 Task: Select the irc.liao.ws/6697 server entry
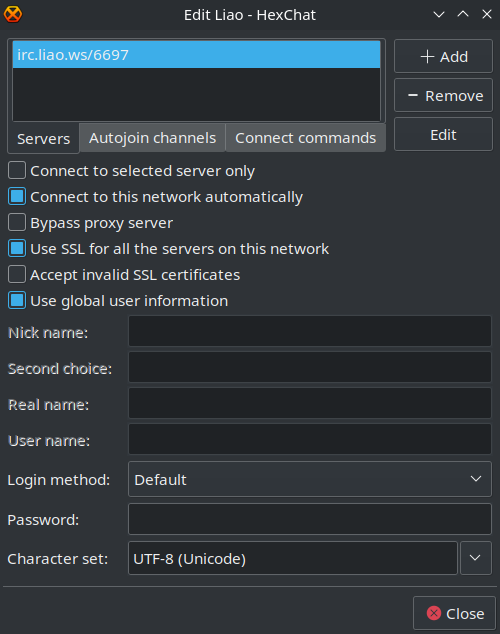point(196,55)
